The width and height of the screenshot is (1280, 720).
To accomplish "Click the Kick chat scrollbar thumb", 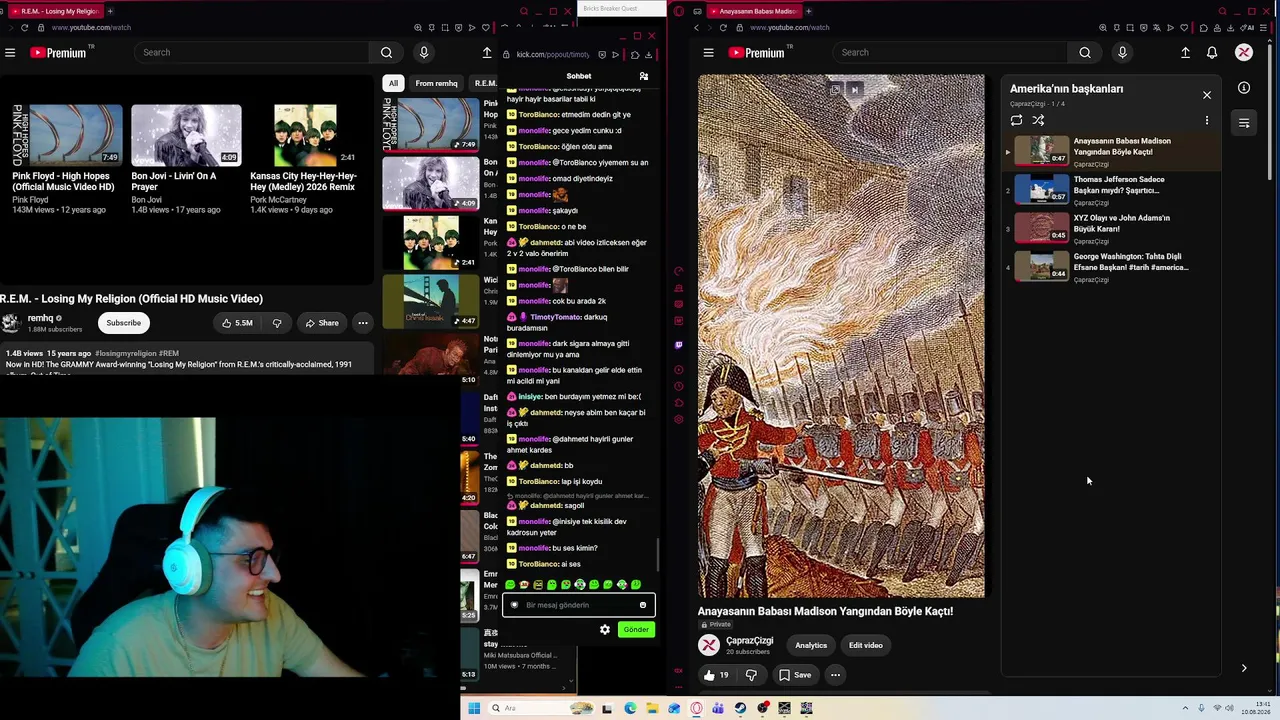I will pyautogui.click(x=657, y=553).
